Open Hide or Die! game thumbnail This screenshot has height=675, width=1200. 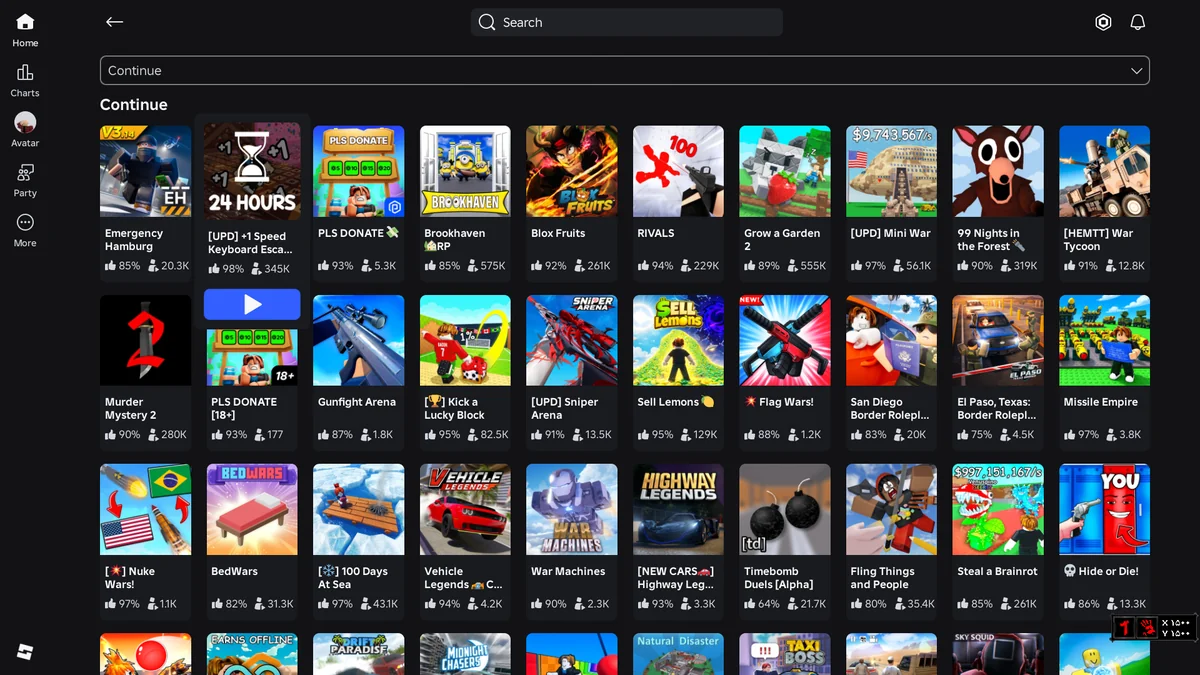click(1104, 509)
